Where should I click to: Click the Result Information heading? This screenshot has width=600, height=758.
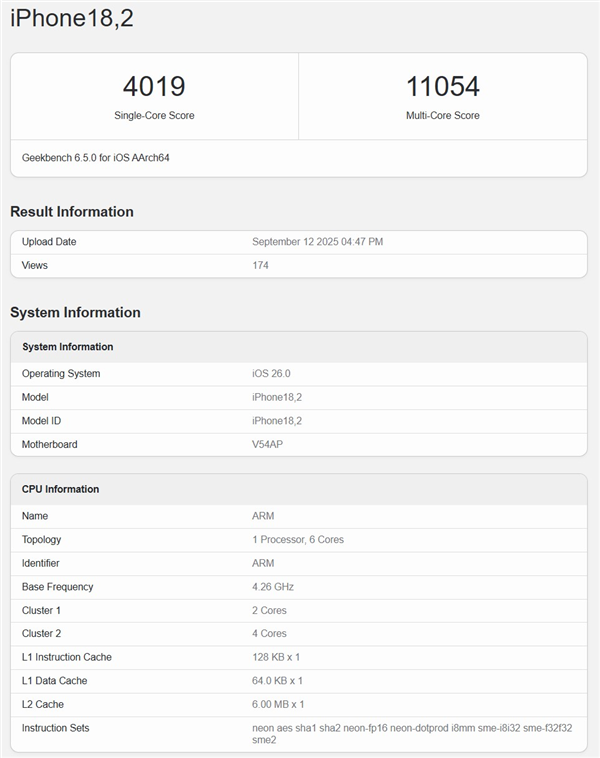coord(72,212)
